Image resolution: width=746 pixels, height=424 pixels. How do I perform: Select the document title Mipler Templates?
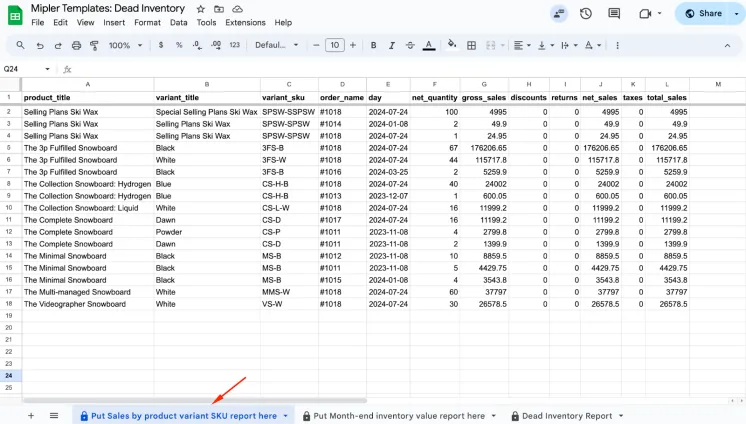pyautogui.click(x=108, y=9)
